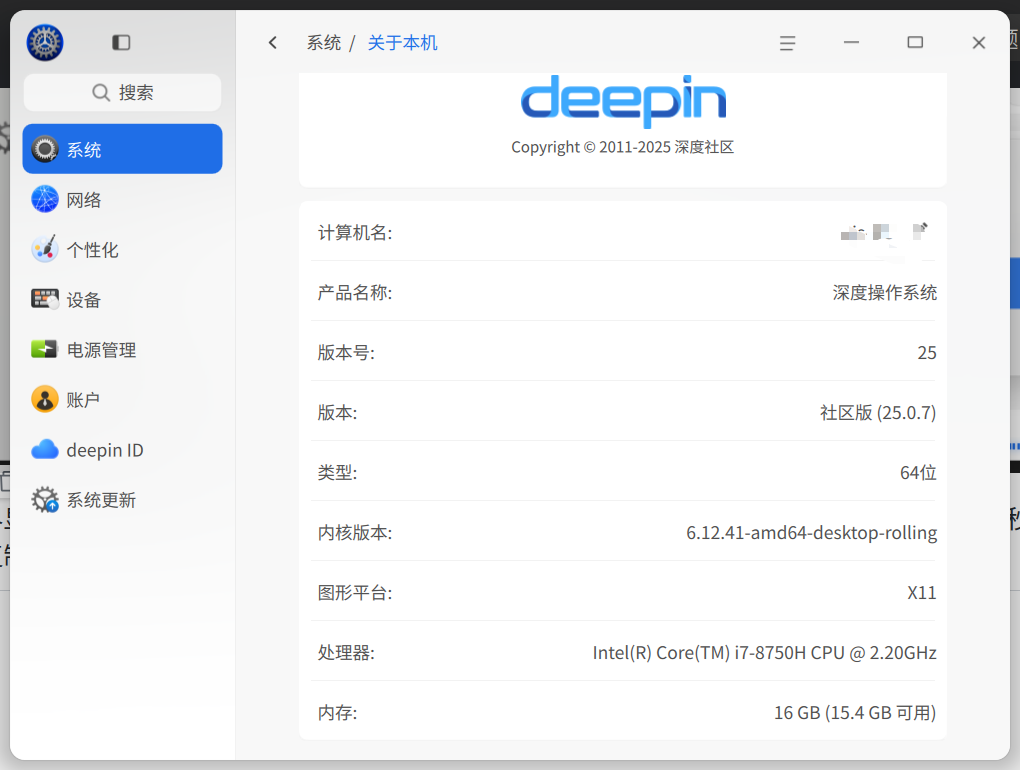Focus the 搜索 search field
The width and height of the screenshot is (1020, 770).
122,92
